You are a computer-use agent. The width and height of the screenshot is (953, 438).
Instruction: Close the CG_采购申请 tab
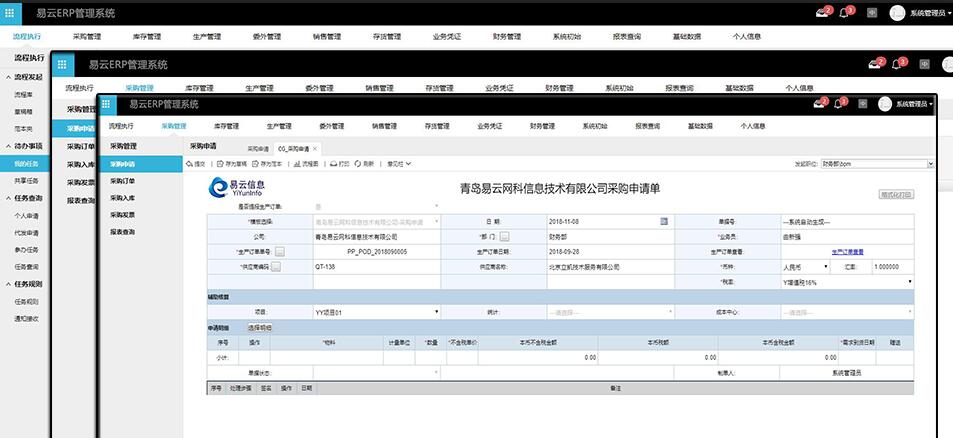[315, 149]
